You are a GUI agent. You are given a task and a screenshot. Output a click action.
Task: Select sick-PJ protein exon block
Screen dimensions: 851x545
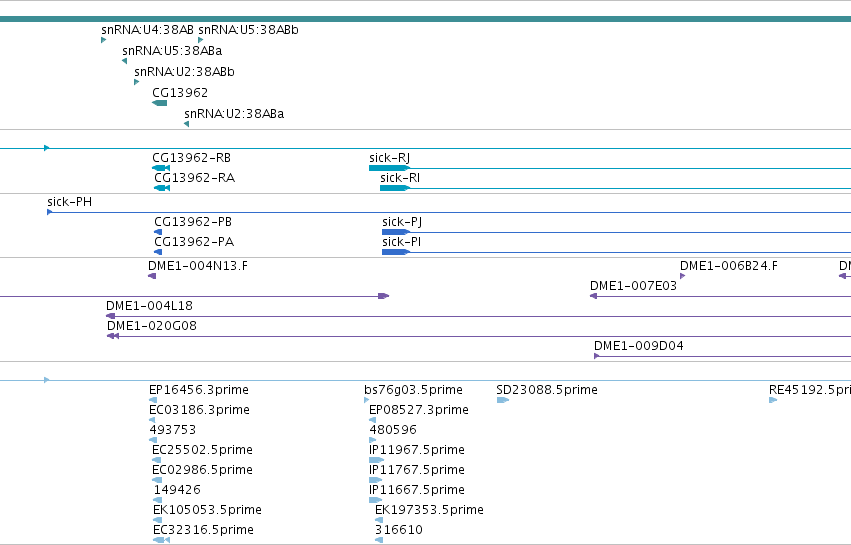(396, 232)
